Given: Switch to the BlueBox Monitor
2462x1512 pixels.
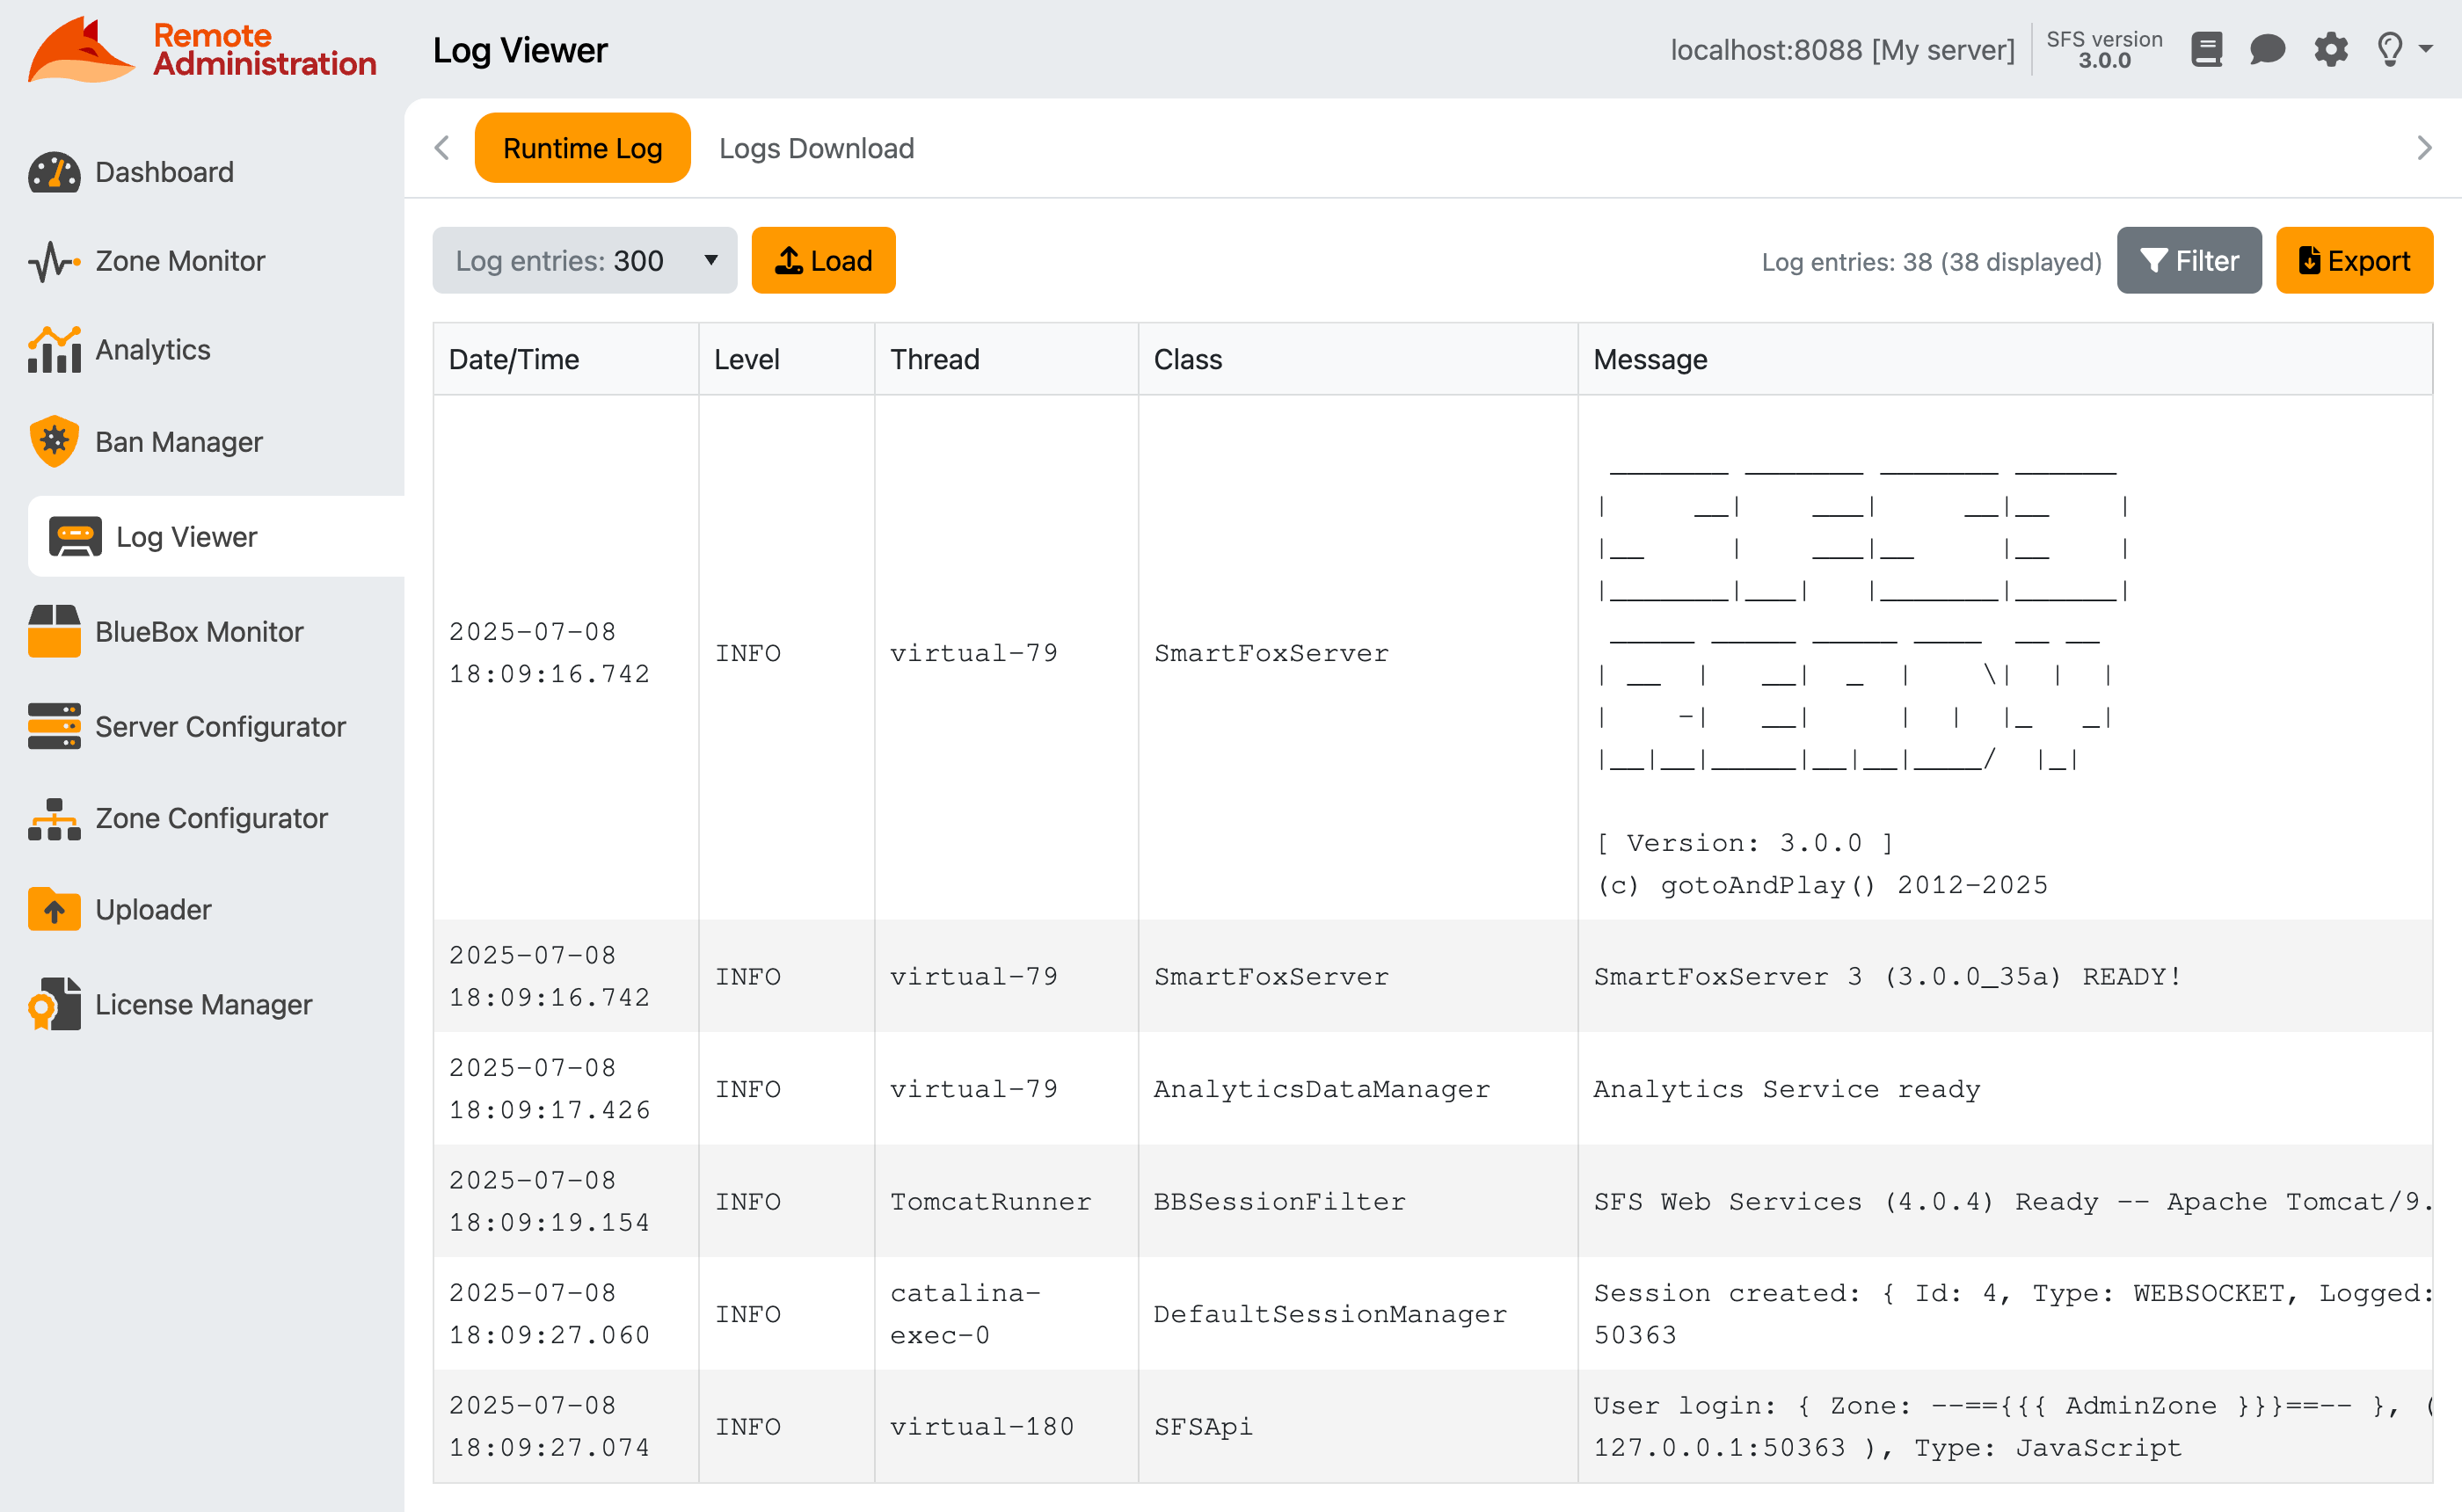Looking at the screenshot, I should [x=199, y=631].
